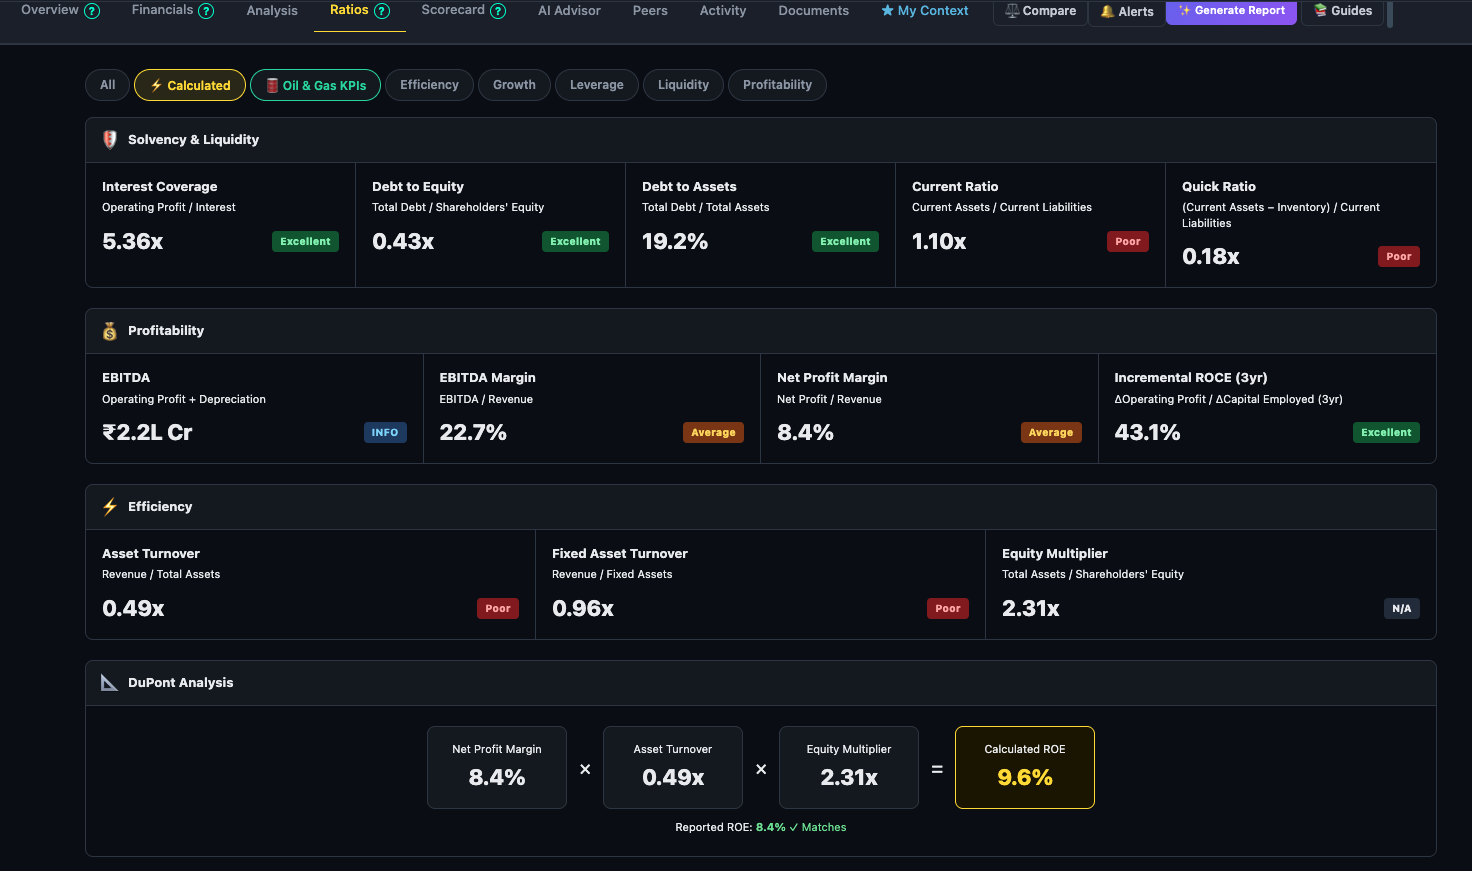1472x871 pixels.
Task: Switch to the Peers tab
Action: 650,11
